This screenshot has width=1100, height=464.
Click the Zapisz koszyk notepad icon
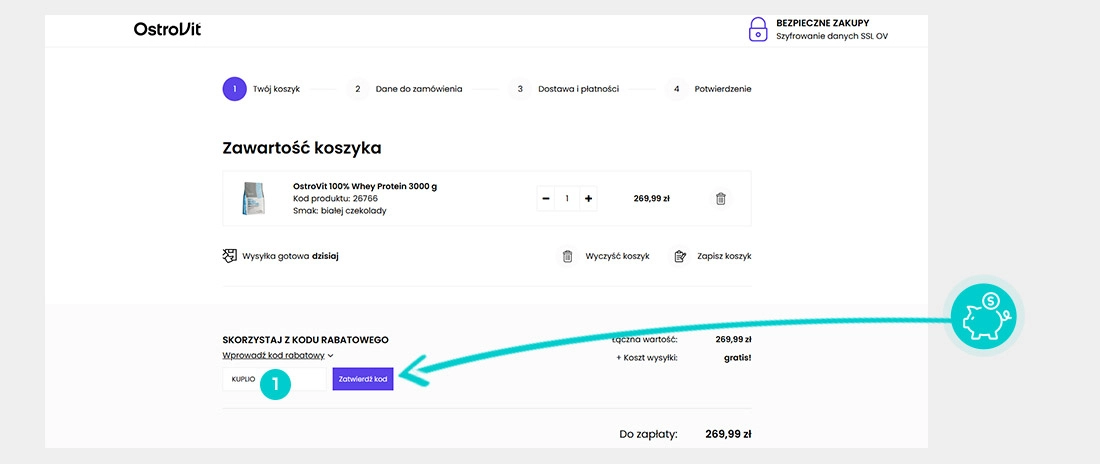[x=679, y=256]
